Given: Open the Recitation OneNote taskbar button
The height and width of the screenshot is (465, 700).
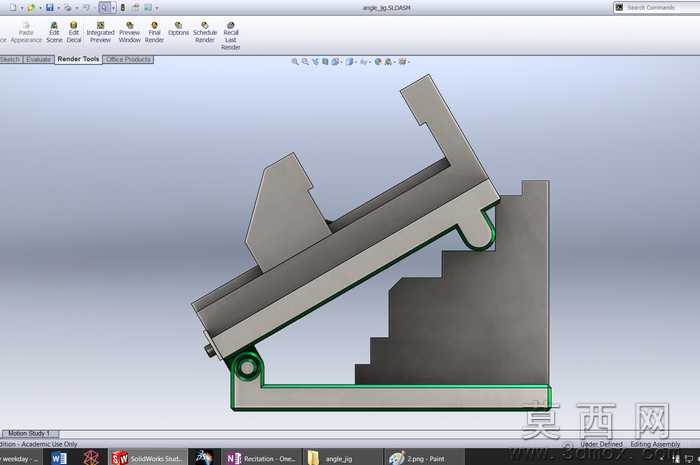Looking at the screenshot, I should click(x=261, y=458).
